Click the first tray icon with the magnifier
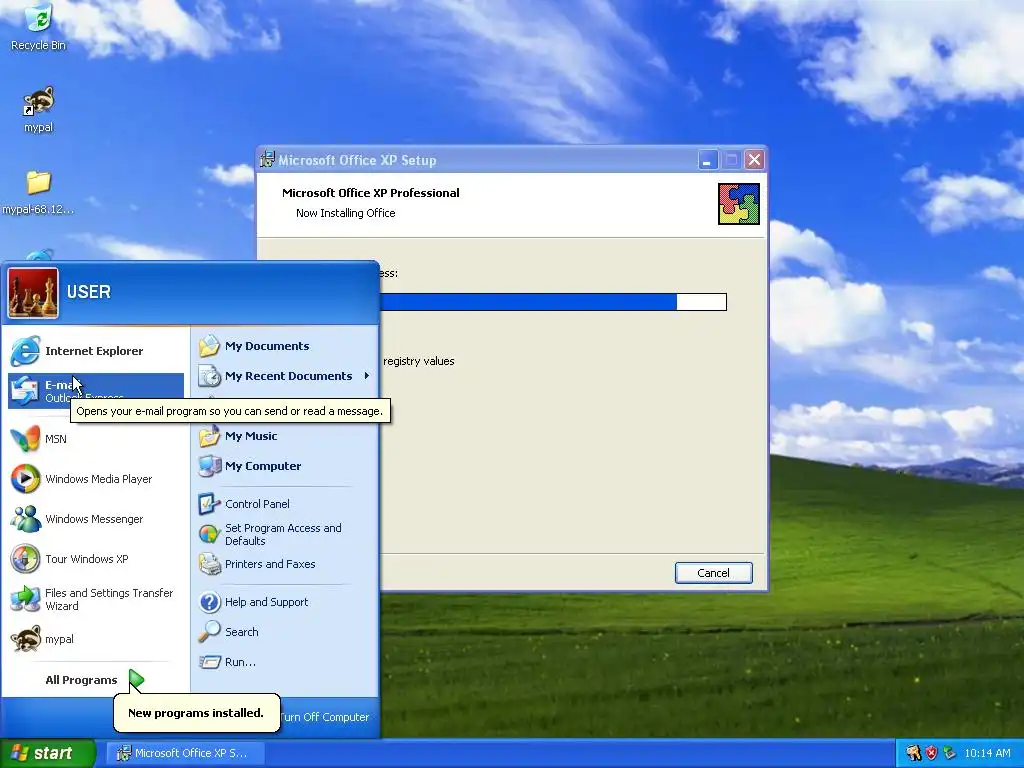 (913, 753)
